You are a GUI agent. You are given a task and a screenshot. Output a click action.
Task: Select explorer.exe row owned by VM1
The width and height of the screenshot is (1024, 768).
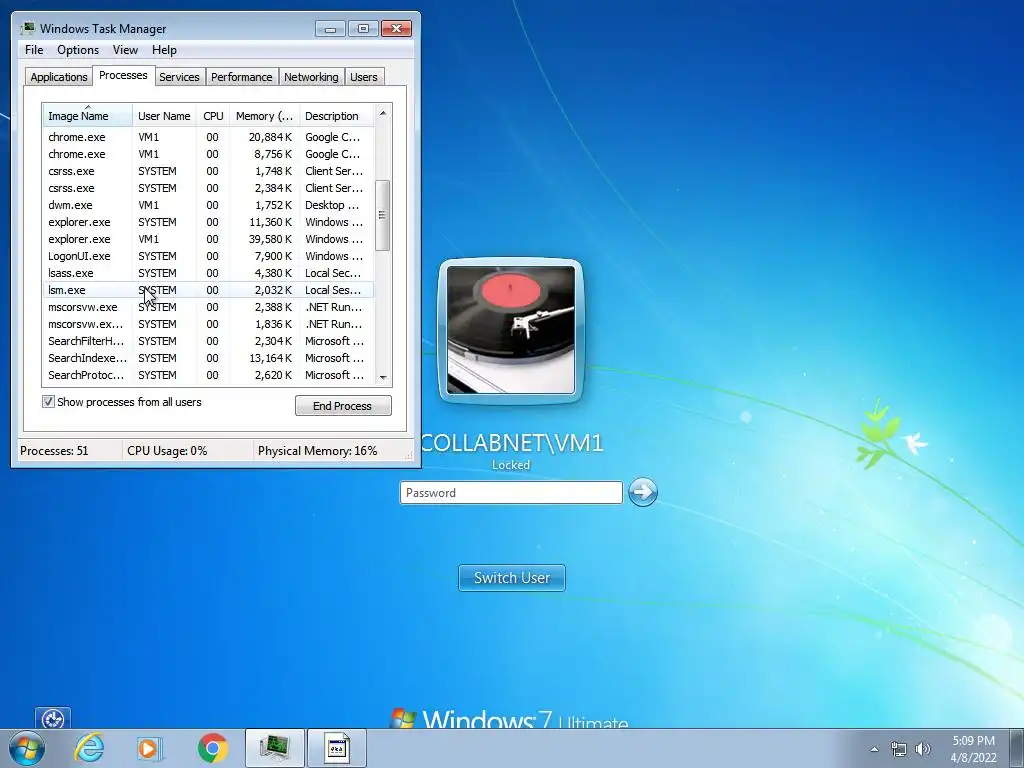(x=208, y=239)
